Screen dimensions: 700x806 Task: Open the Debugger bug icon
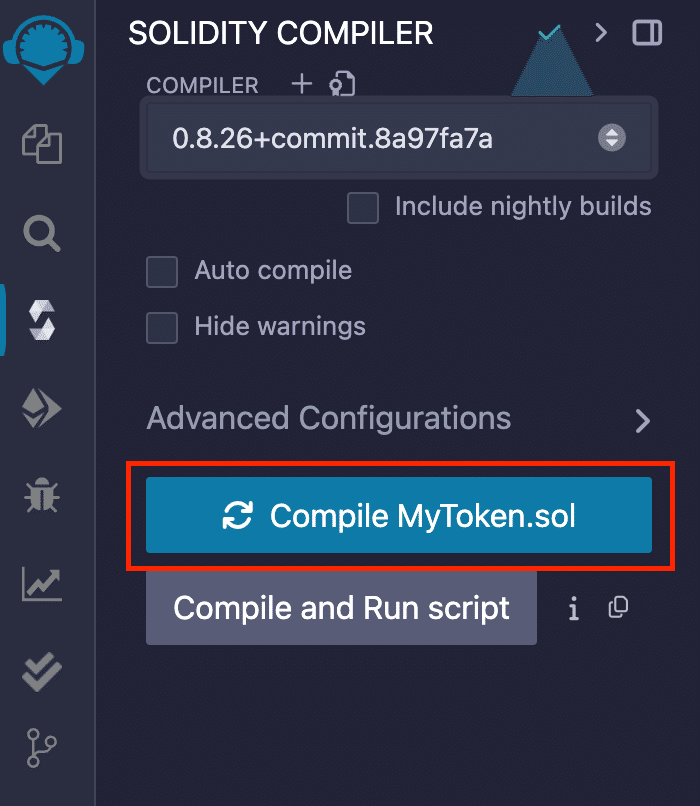coord(42,495)
